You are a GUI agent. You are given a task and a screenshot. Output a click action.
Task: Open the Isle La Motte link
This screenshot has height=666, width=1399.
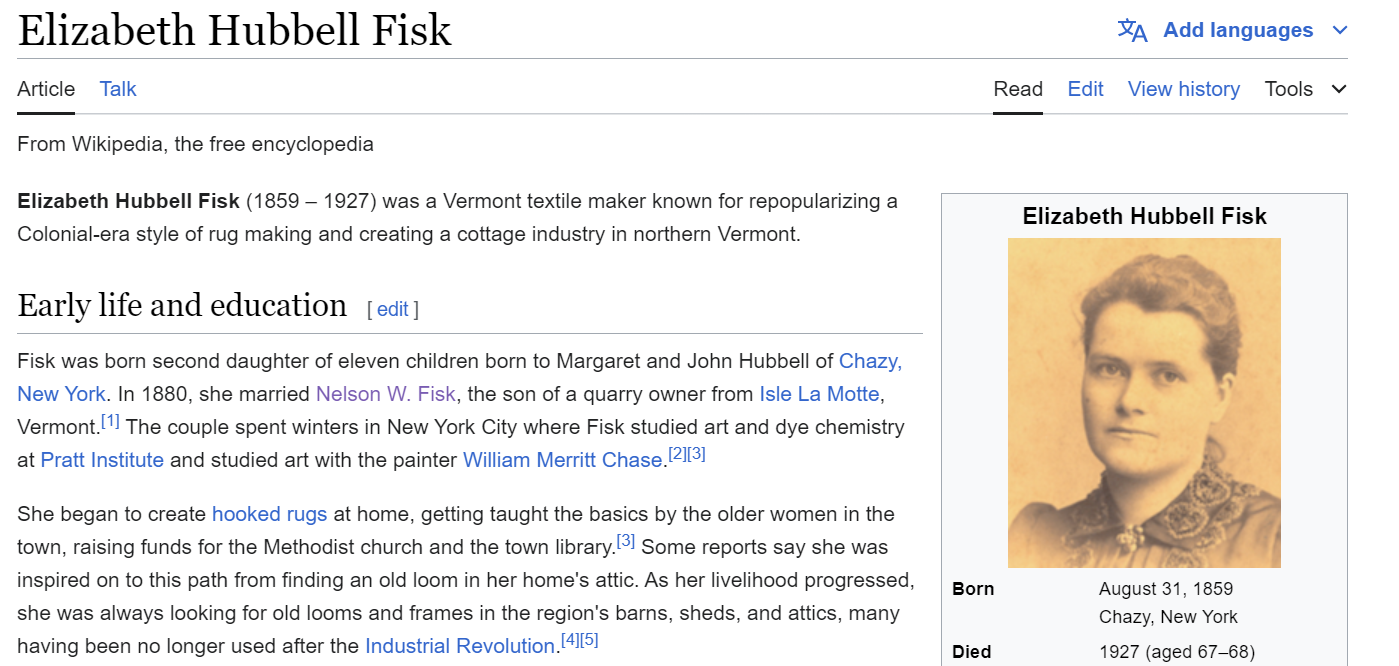coord(819,394)
